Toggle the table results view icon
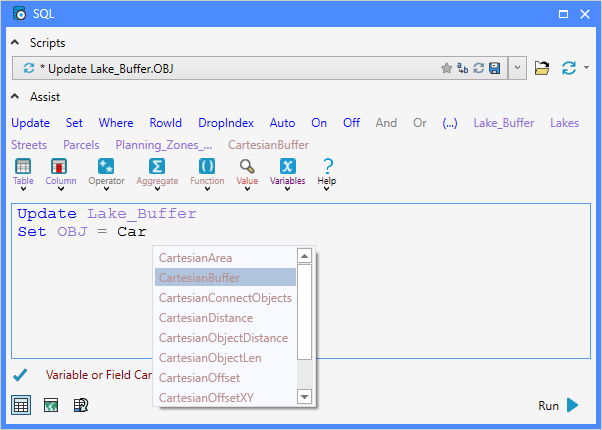602x430 pixels. pos(21,405)
